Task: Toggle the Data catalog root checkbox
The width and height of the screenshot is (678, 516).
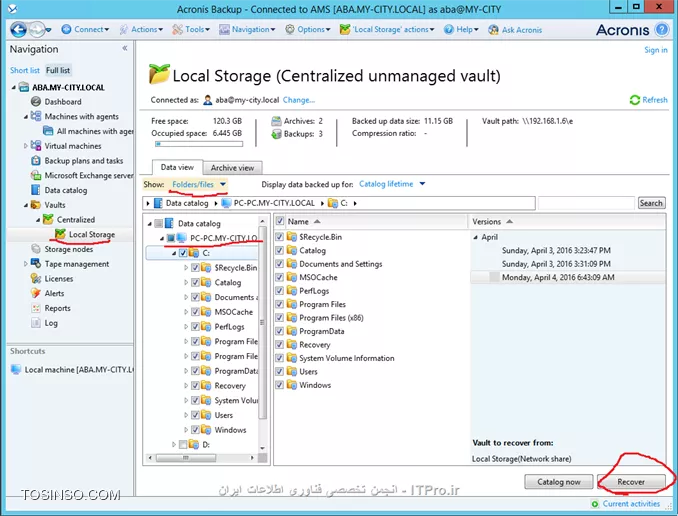Action: 159,224
